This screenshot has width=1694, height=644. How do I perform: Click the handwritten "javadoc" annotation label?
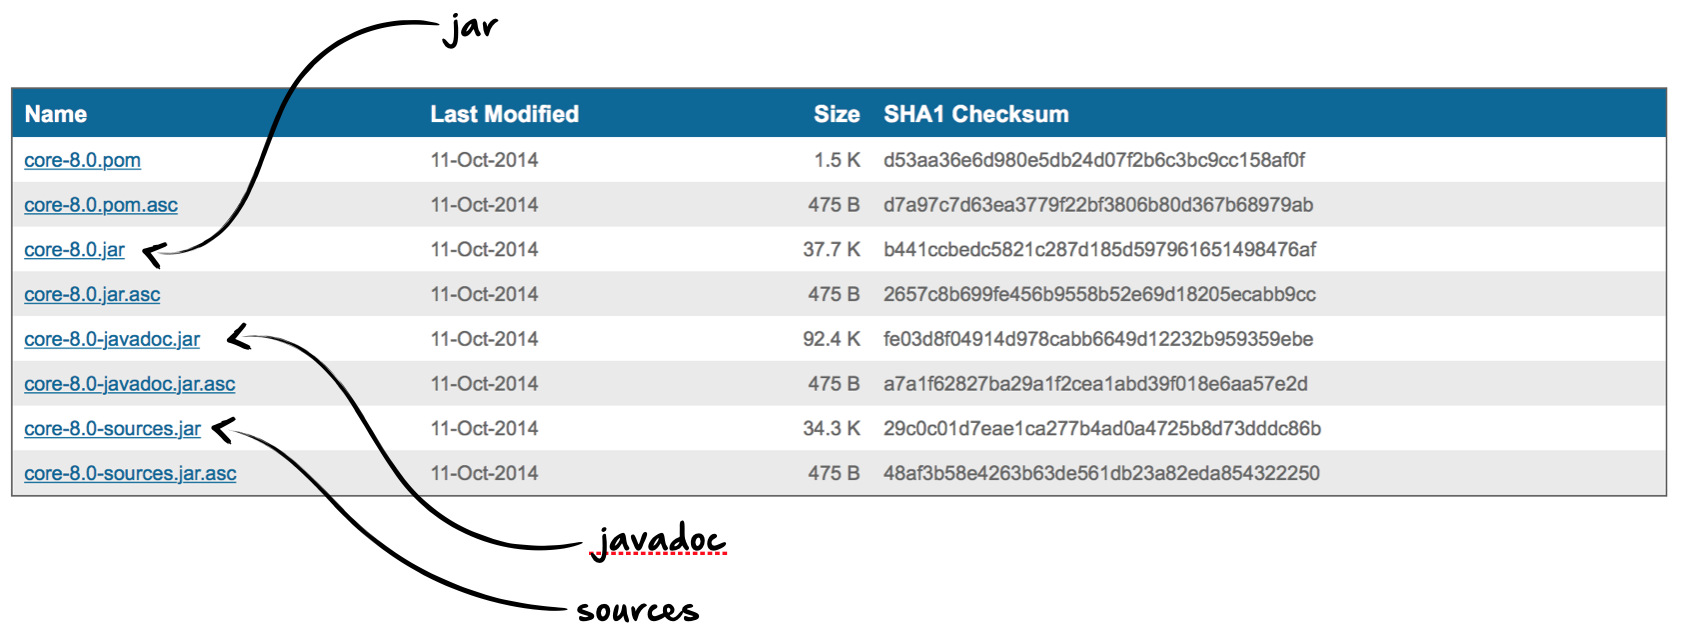point(658,541)
